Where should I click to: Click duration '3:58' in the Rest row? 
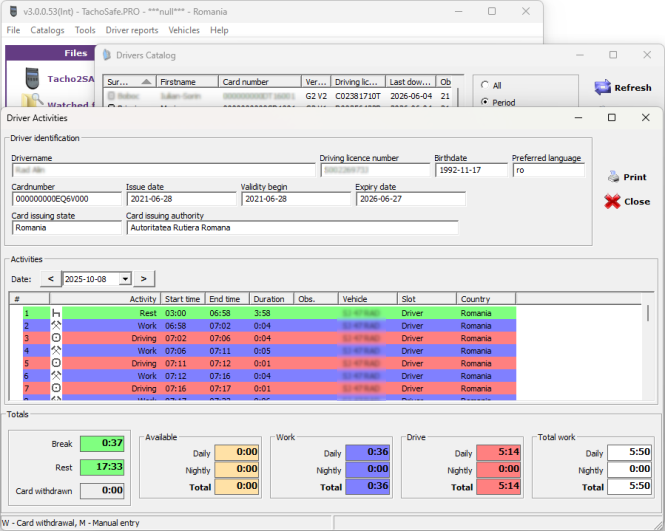point(262,313)
